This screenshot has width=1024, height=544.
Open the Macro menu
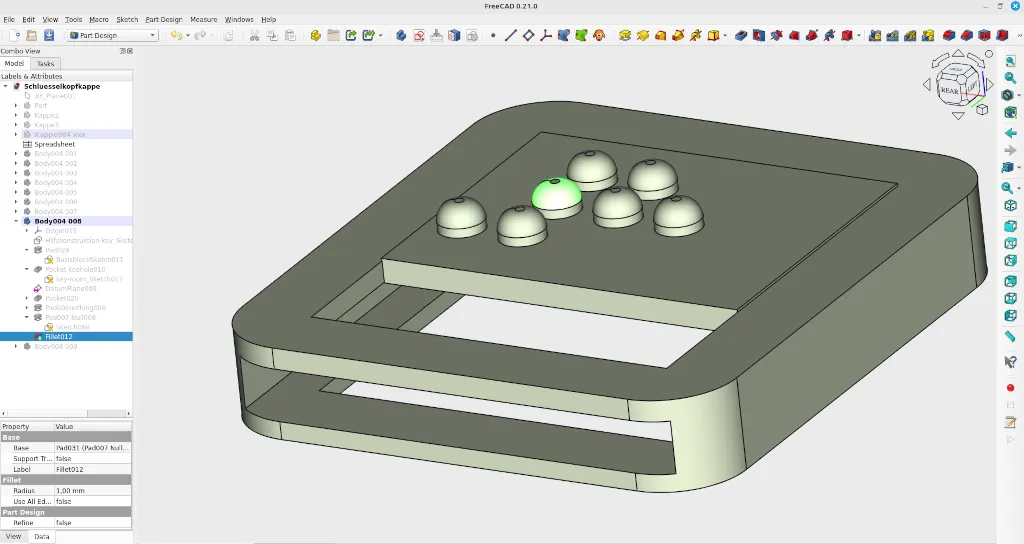coord(99,20)
